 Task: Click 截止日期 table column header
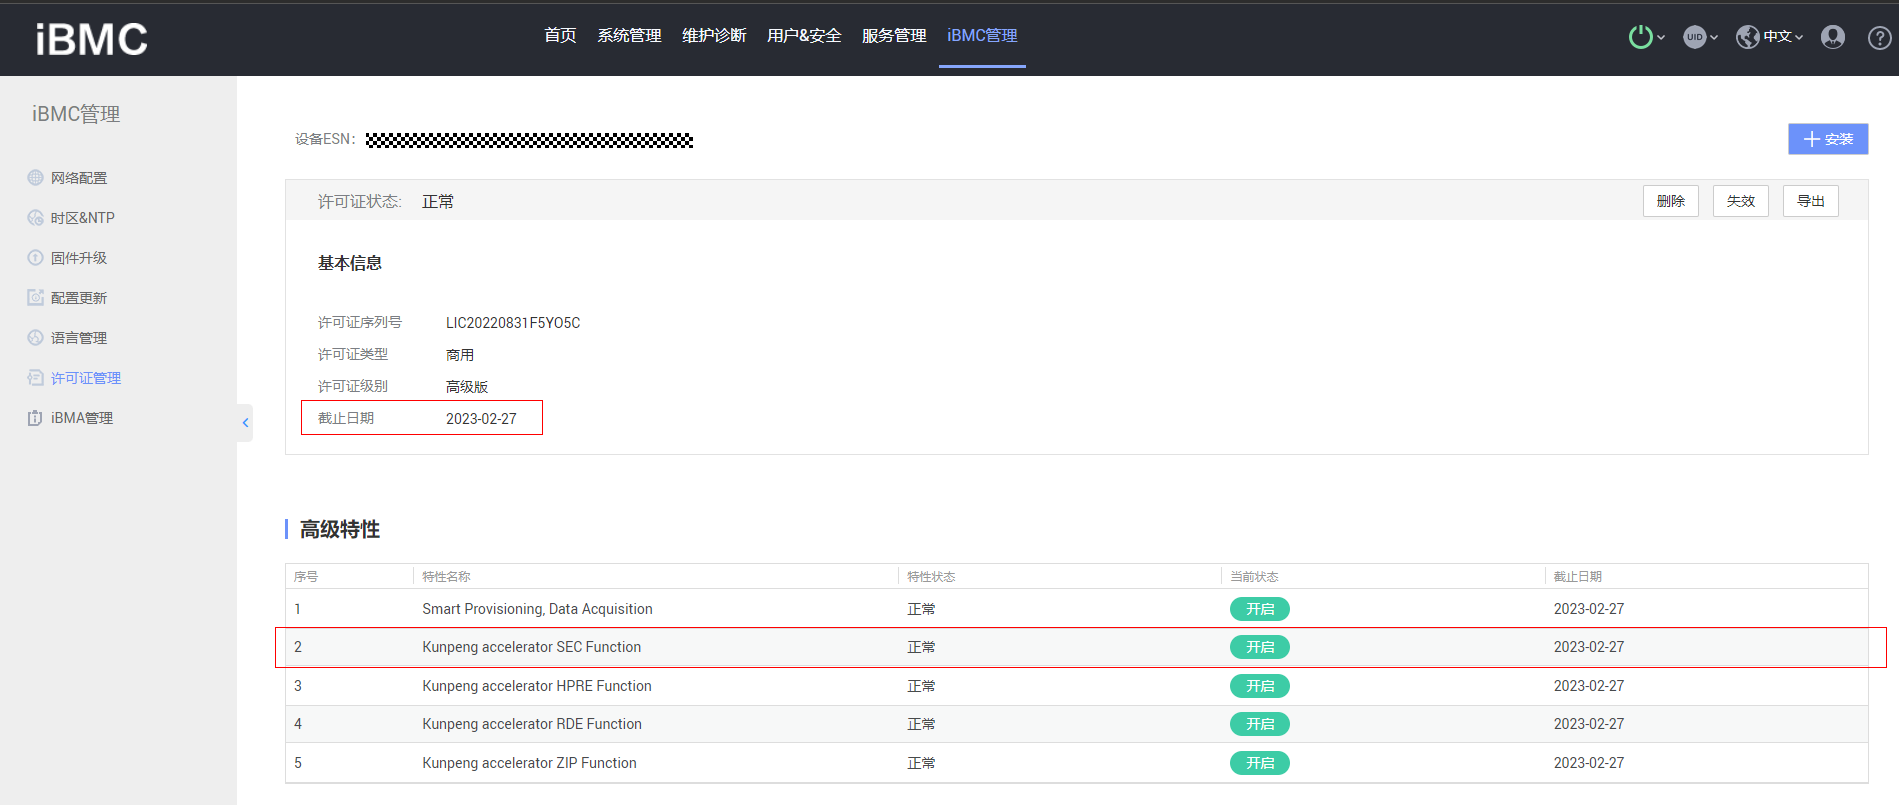tap(1577, 577)
